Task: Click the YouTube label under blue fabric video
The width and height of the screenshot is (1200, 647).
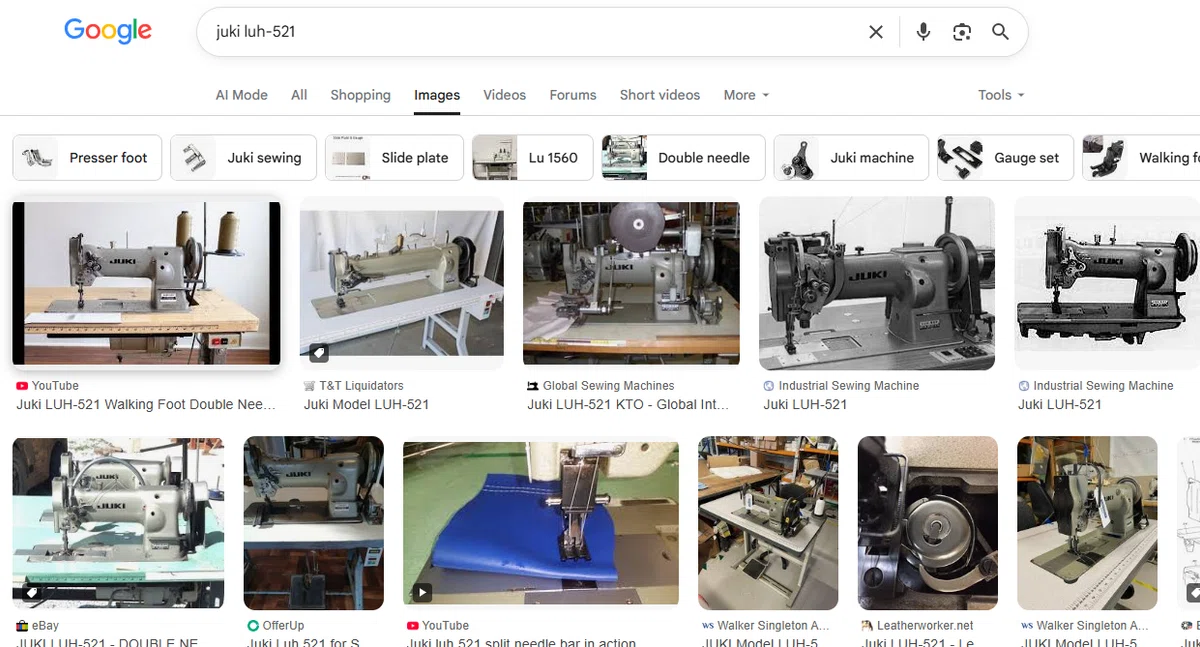Action: tap(445, 626)
